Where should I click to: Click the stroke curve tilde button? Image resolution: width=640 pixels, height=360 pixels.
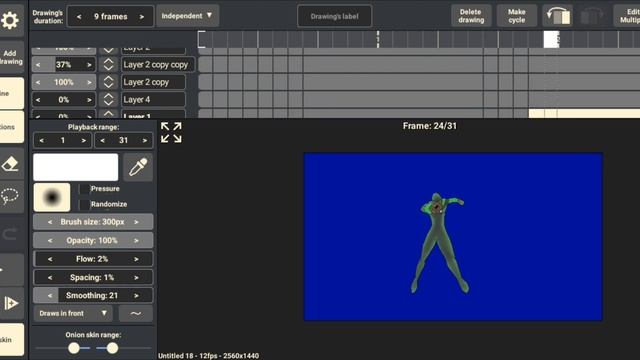point(136,313)
